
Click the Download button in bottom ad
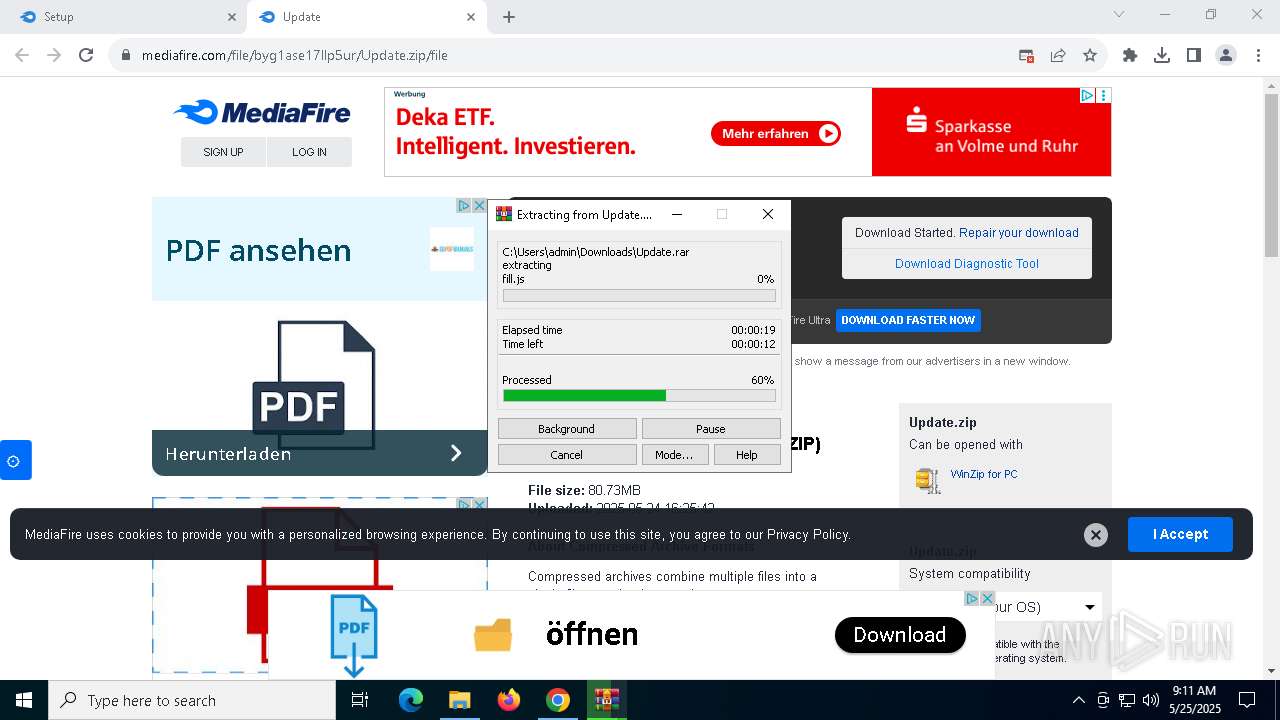pyautogui.click(x=900, y=635)
